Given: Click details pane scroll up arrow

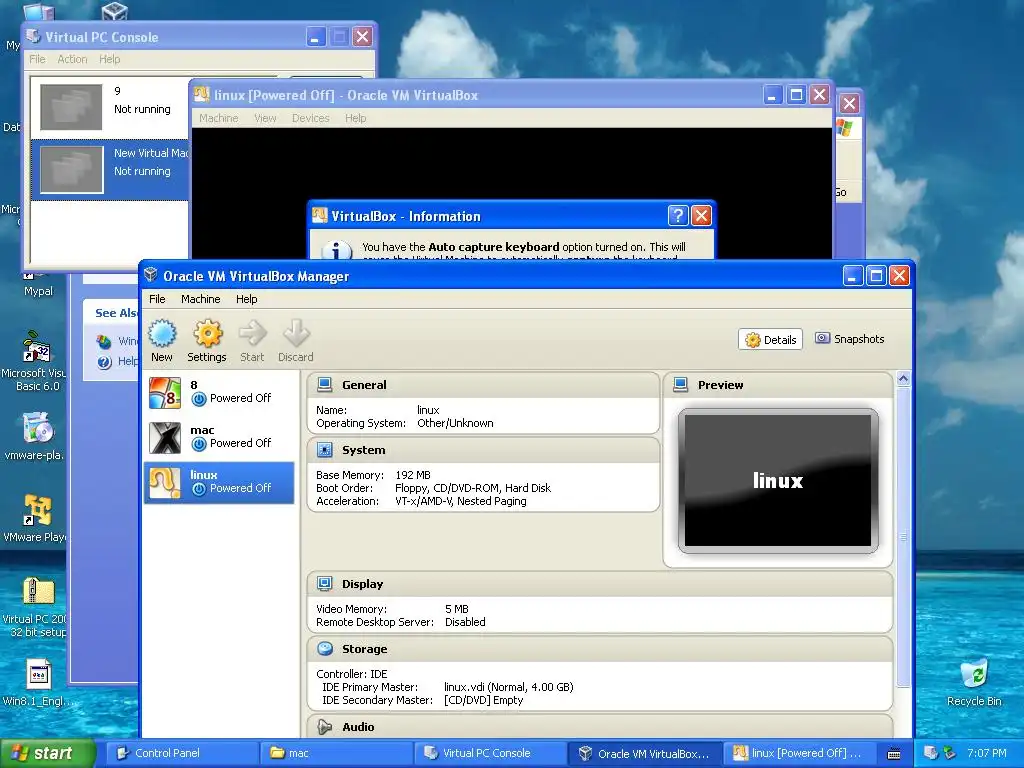Looking at the screenshot, I should (903, 378).
